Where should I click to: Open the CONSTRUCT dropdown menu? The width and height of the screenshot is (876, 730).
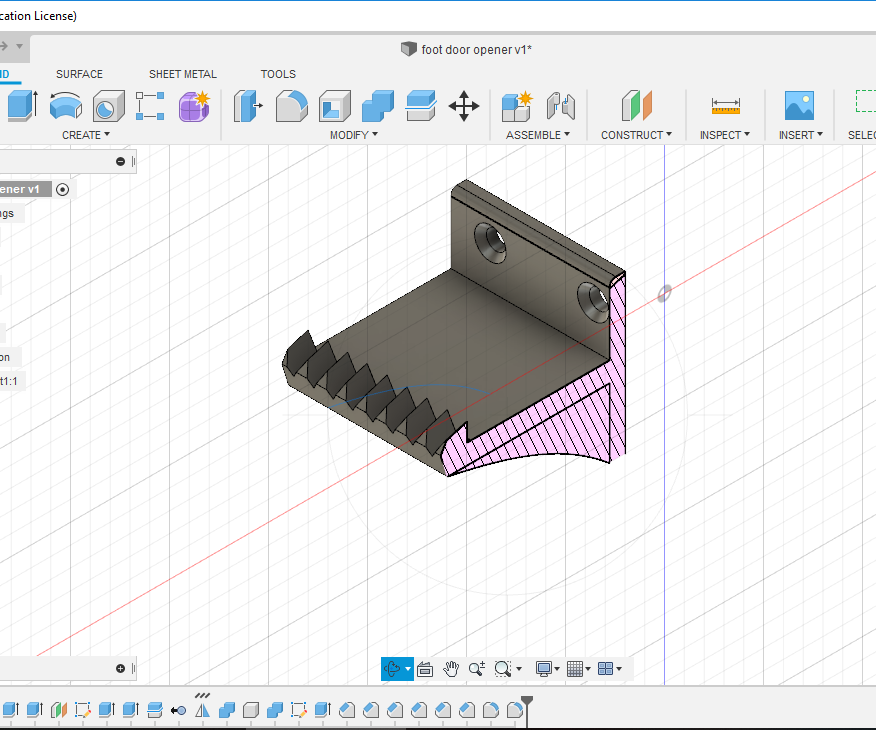pos(636,135)
